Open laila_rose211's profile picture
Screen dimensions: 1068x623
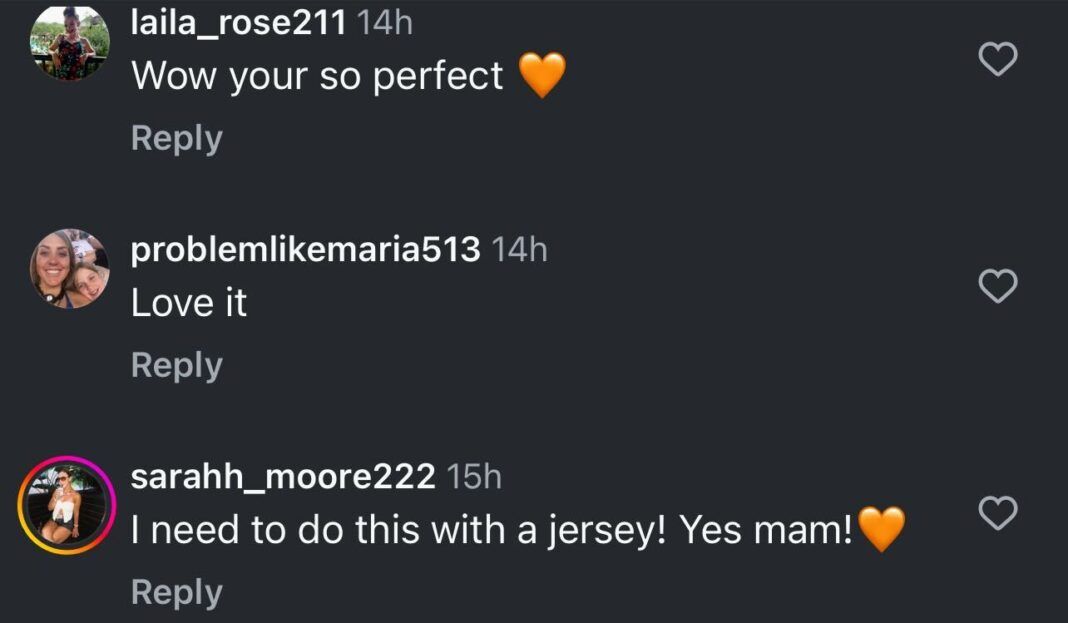69,42
